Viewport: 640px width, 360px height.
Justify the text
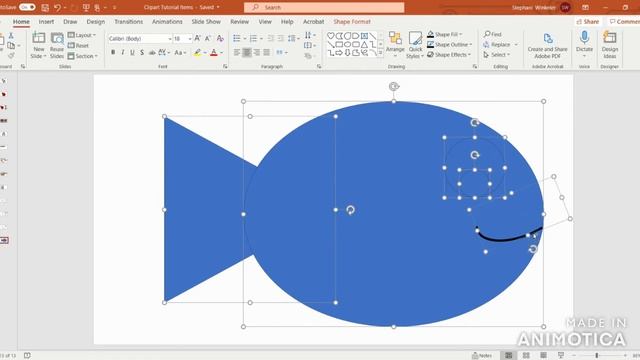click(x=267, y=52)
